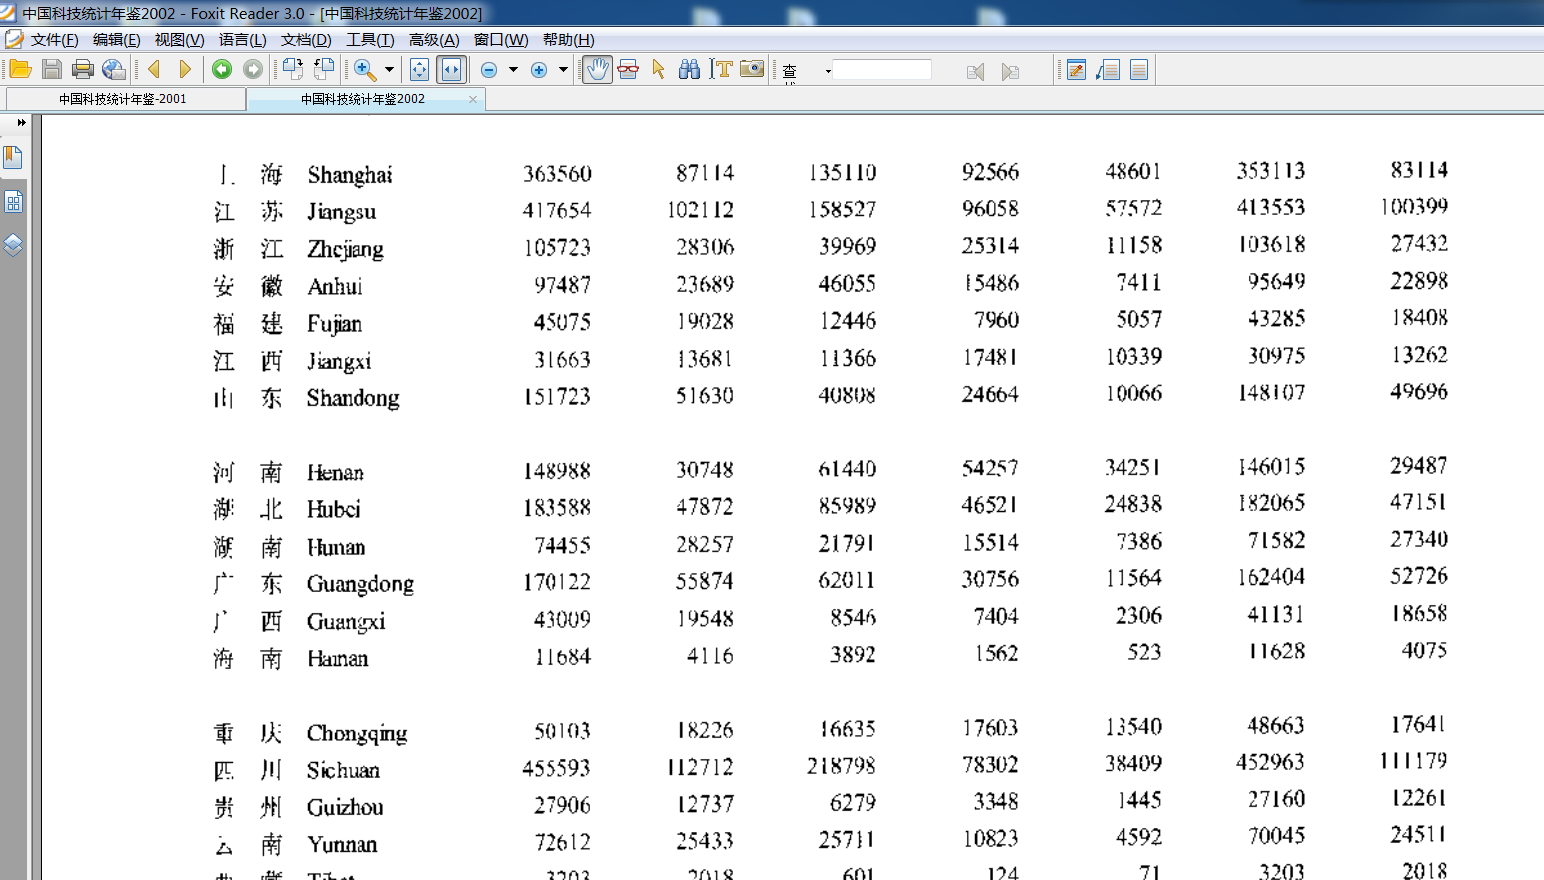Viewport: 1544px width, 880px height.
Task: Open the Pages thumbnails side panel
Action: point(13,202)
